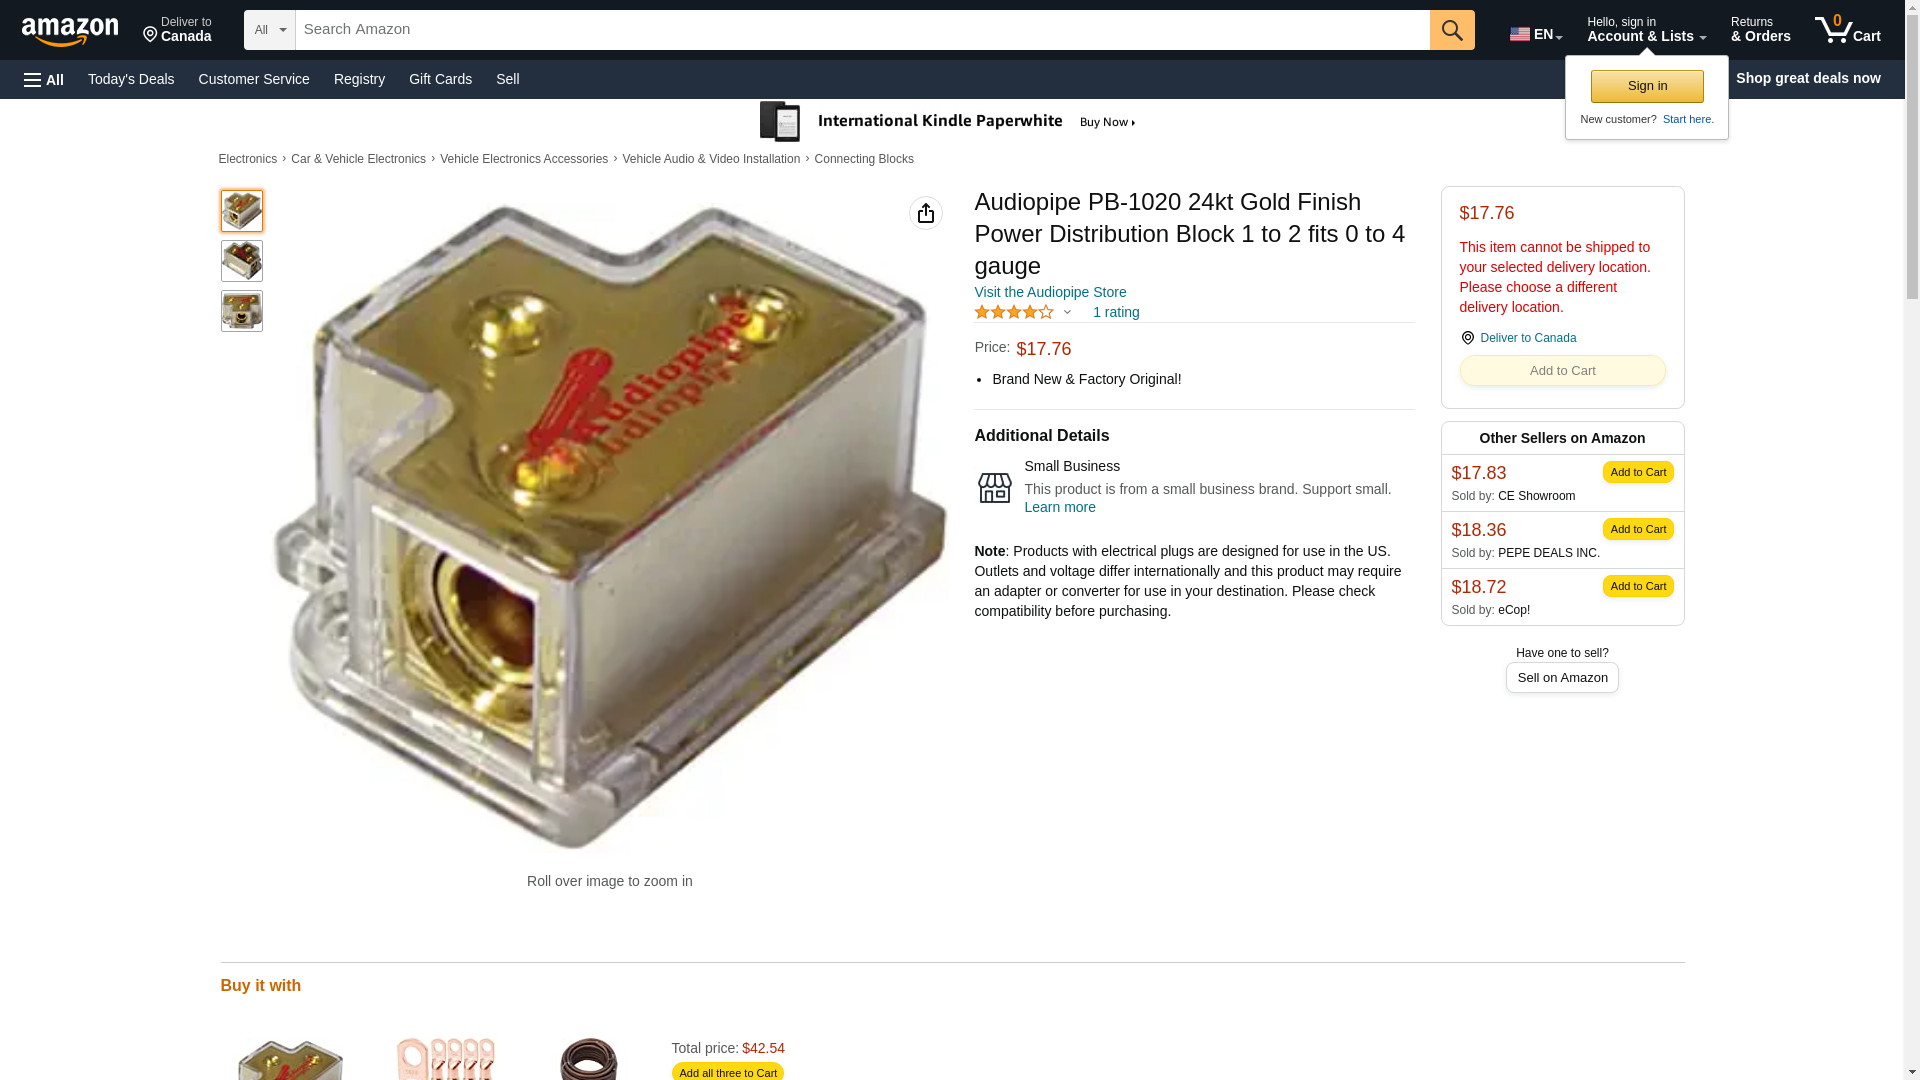
Task: Click the star rating icons
Action: 1013,312
